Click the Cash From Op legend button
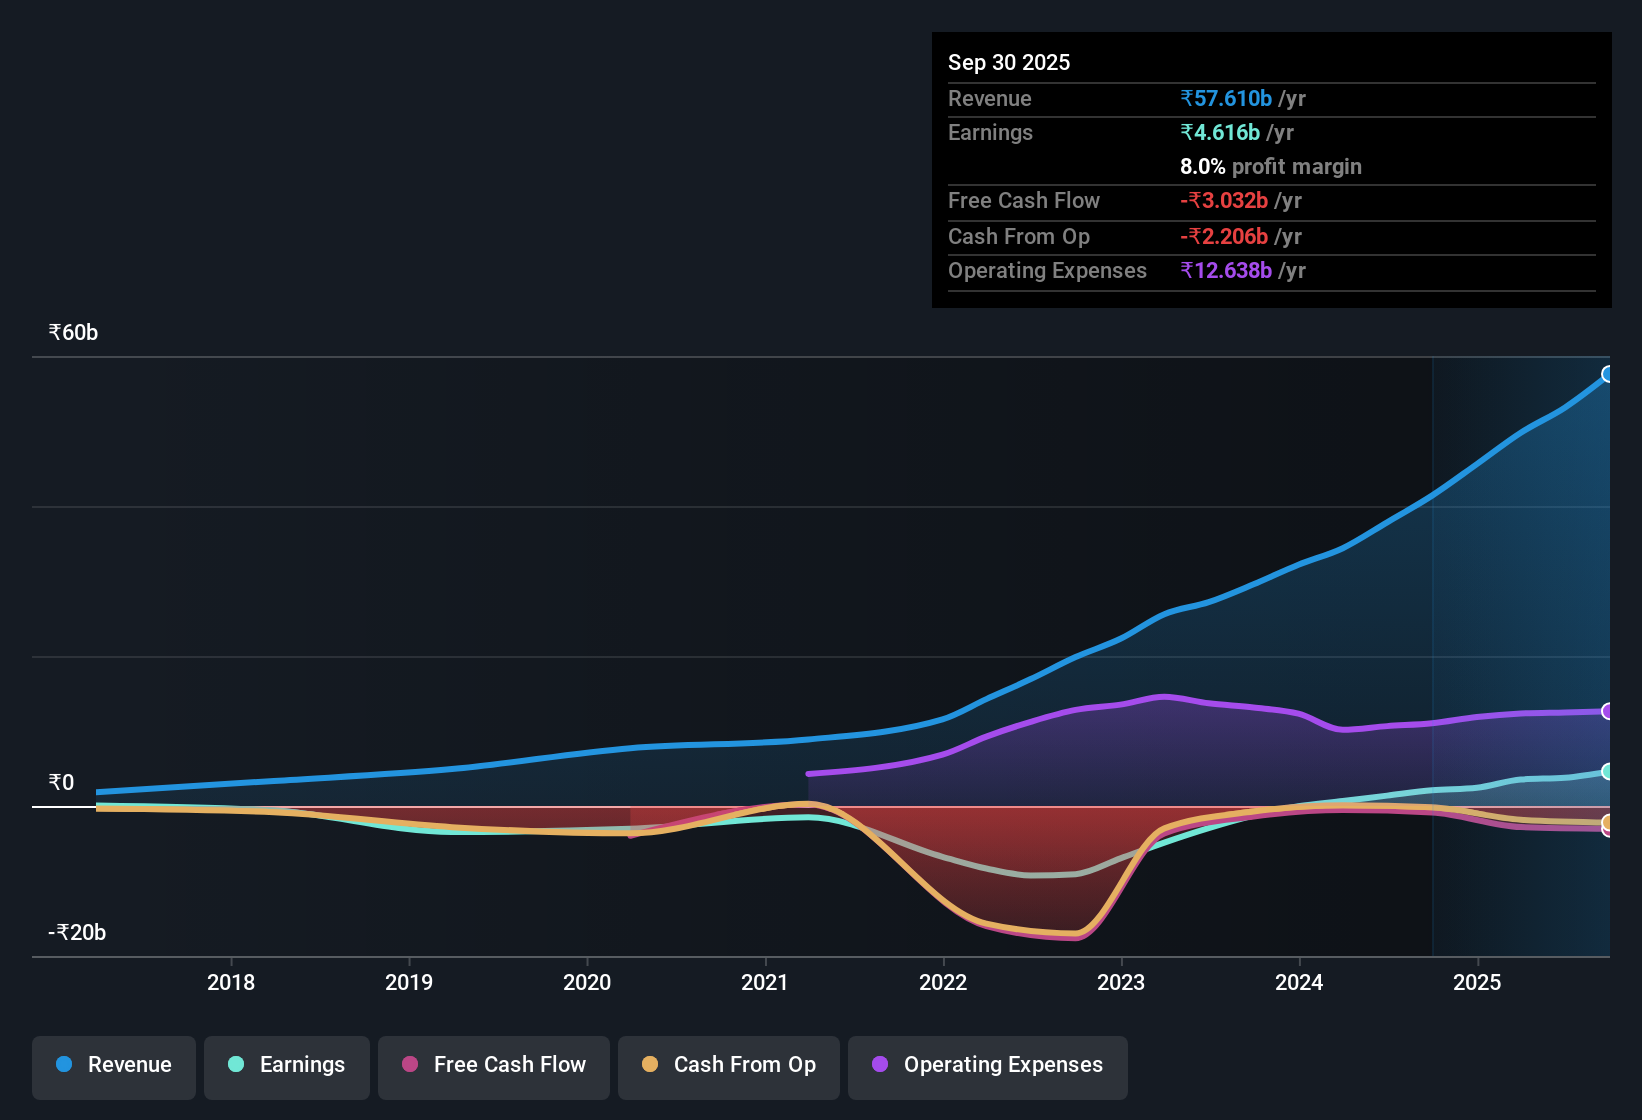The height and width of the screenshot is (1120, 1642). click(x=728, y=1065)
